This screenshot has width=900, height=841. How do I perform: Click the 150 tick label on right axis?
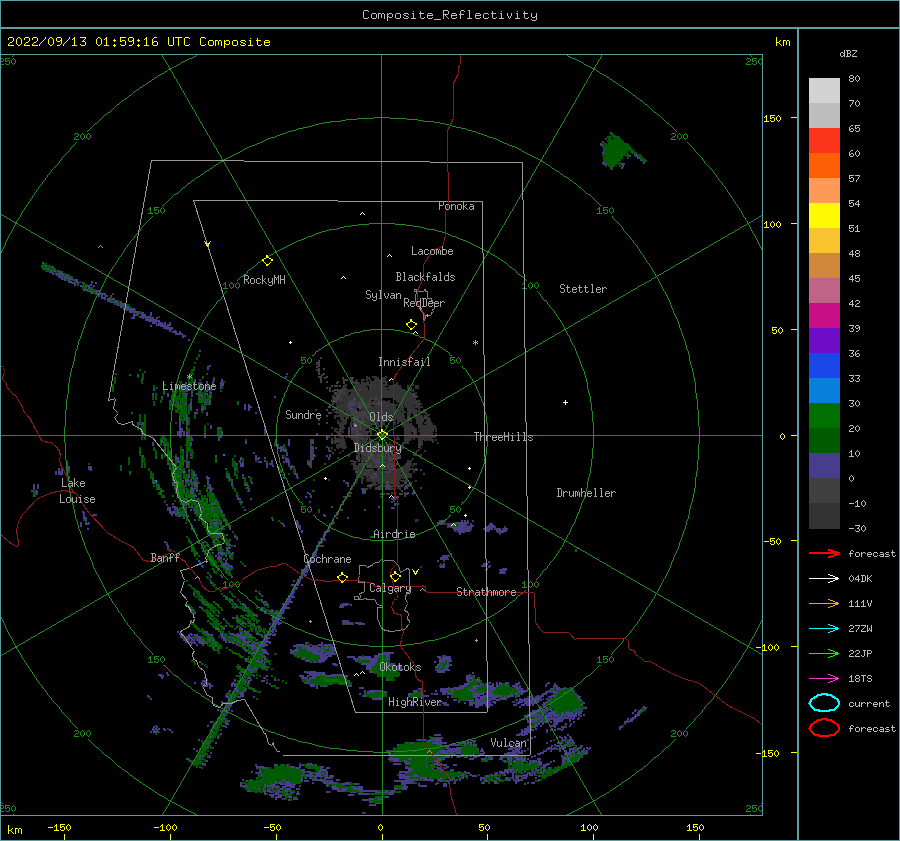click(x=772, y=118)
